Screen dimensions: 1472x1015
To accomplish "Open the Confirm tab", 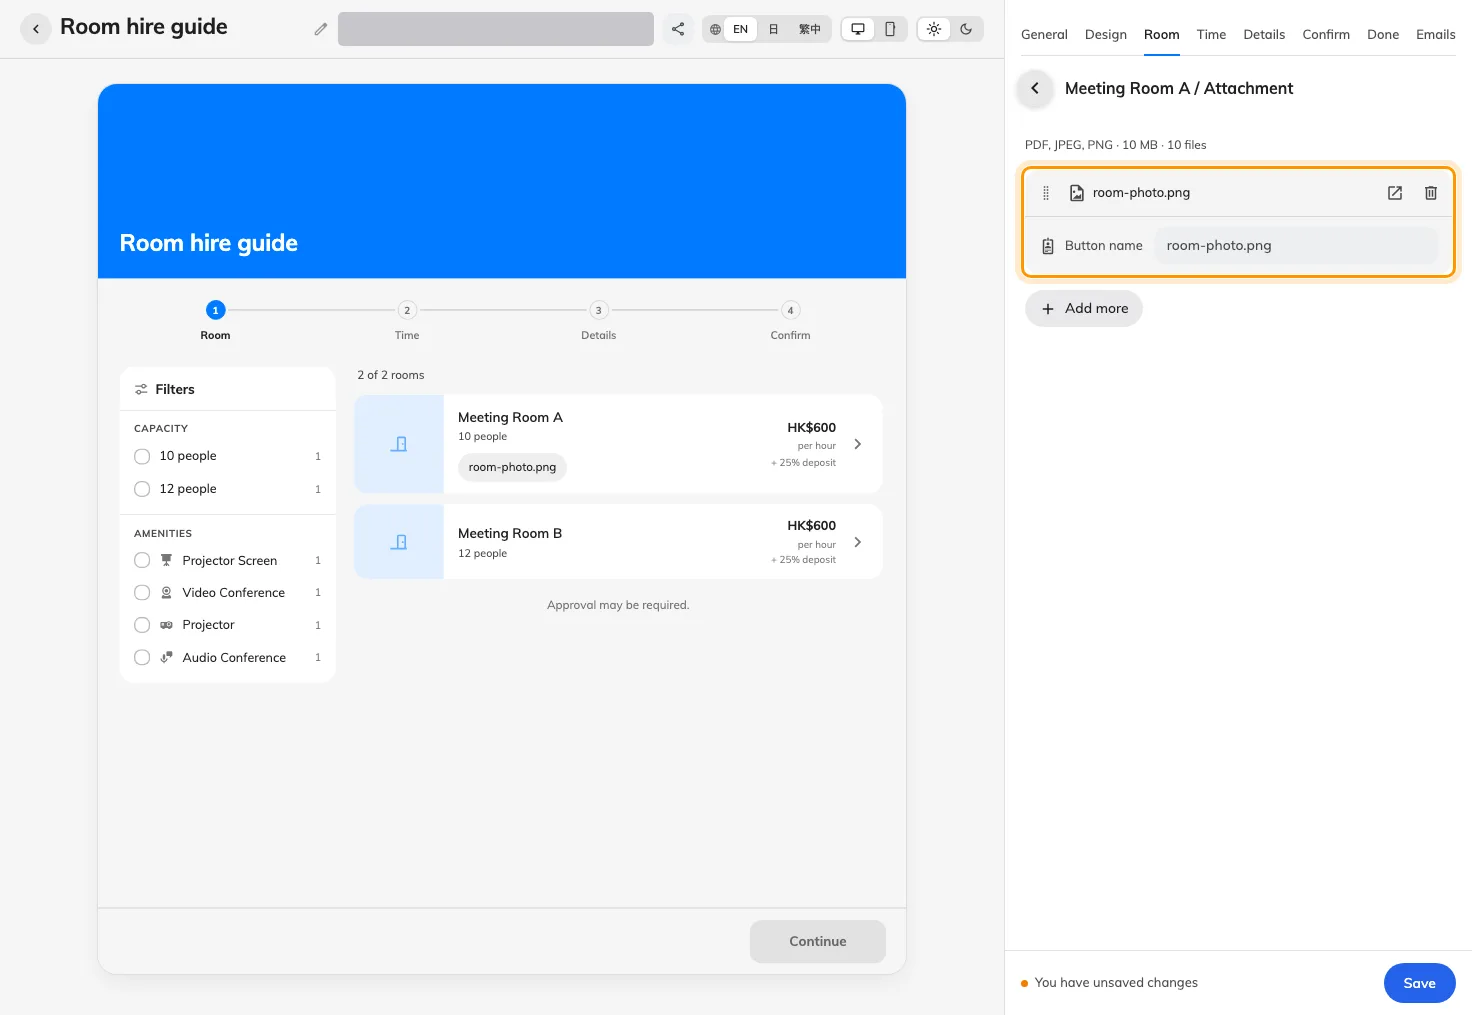I will click(x=1326, y=34).
